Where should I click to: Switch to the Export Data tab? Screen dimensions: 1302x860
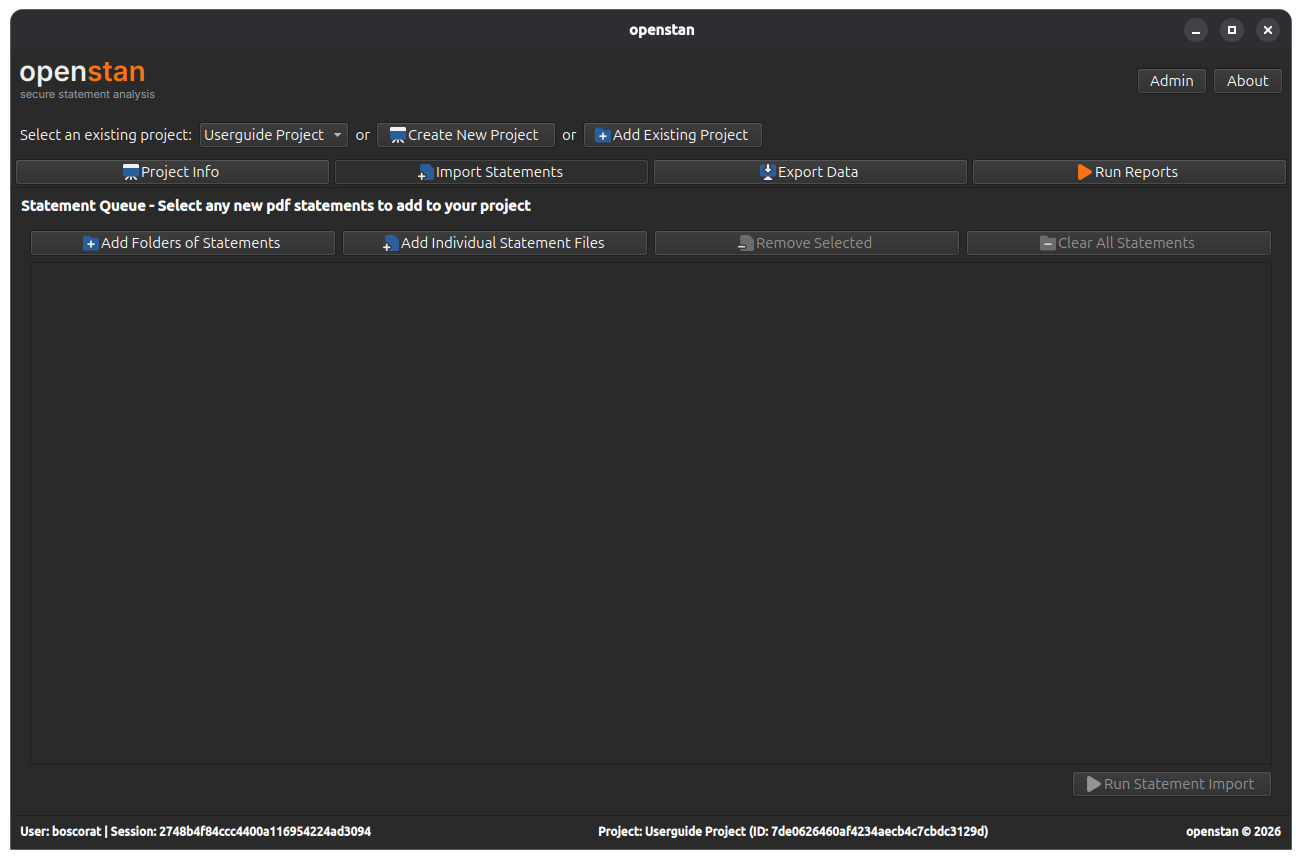pos(810,172)
